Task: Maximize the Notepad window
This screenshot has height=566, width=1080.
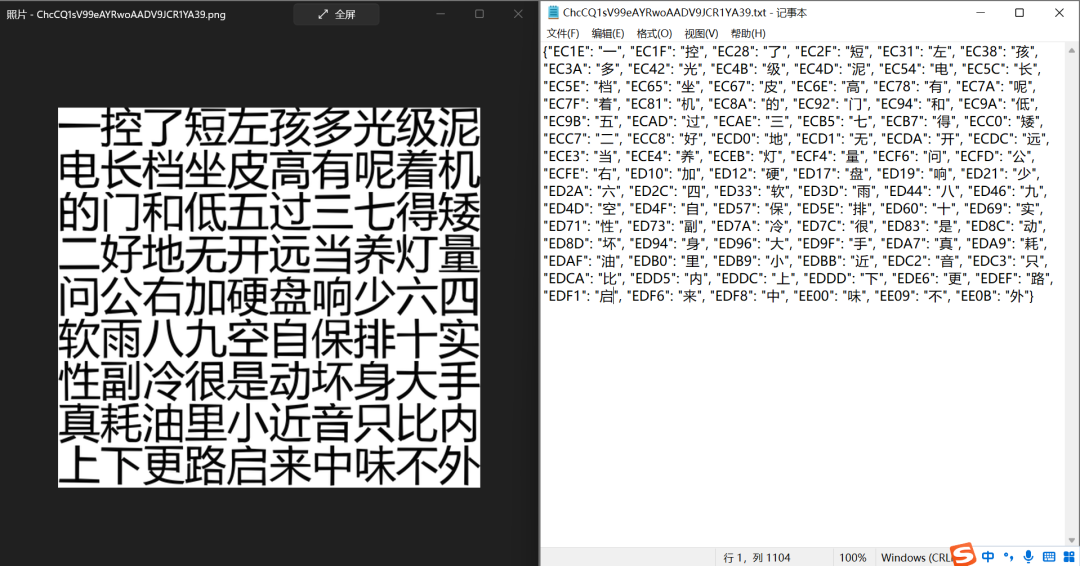Action: 1019,12
